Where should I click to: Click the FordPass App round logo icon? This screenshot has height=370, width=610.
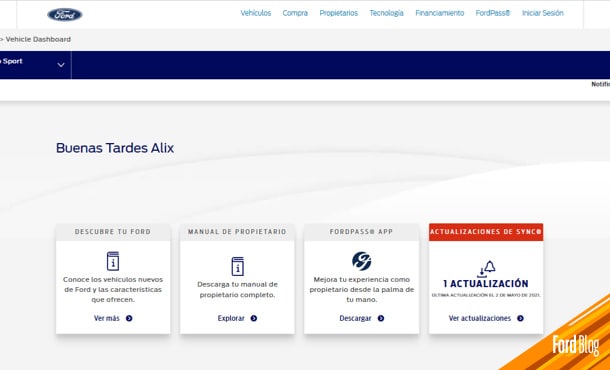[x=361, y=261]
